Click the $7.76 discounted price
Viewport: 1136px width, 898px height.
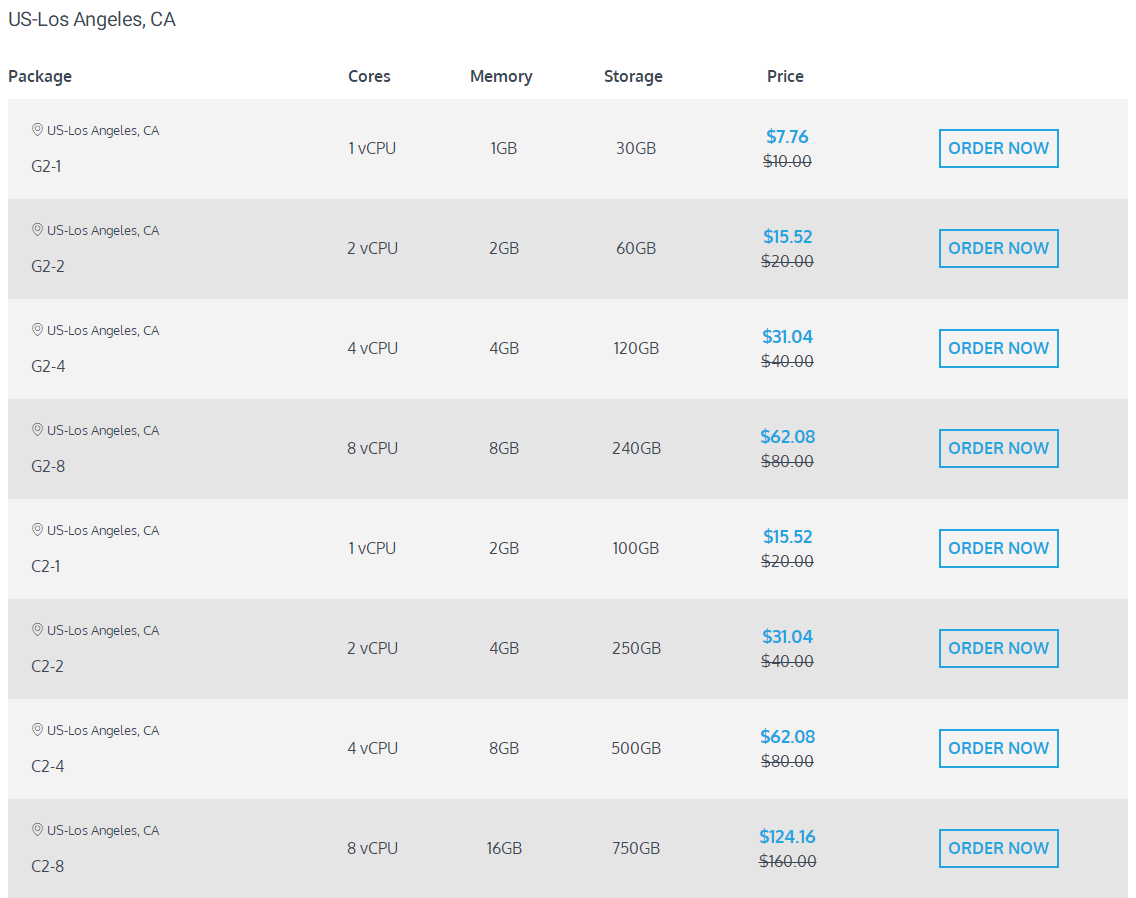(787, 137)
